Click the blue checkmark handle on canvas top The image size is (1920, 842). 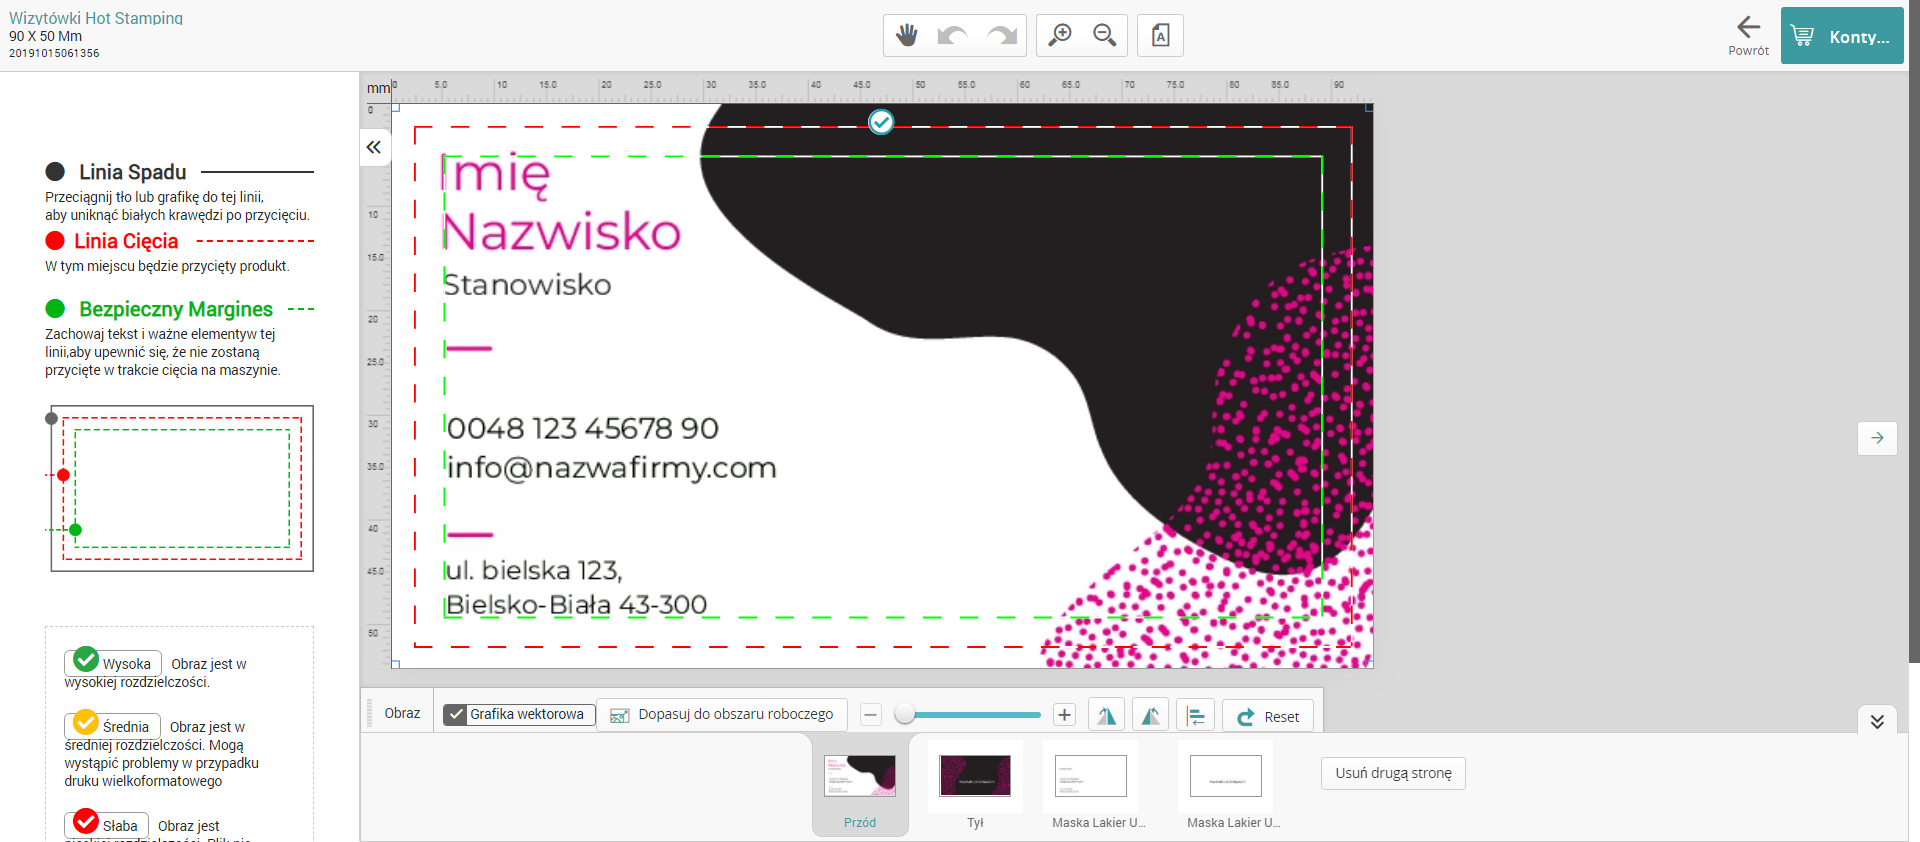pos(881,122)
